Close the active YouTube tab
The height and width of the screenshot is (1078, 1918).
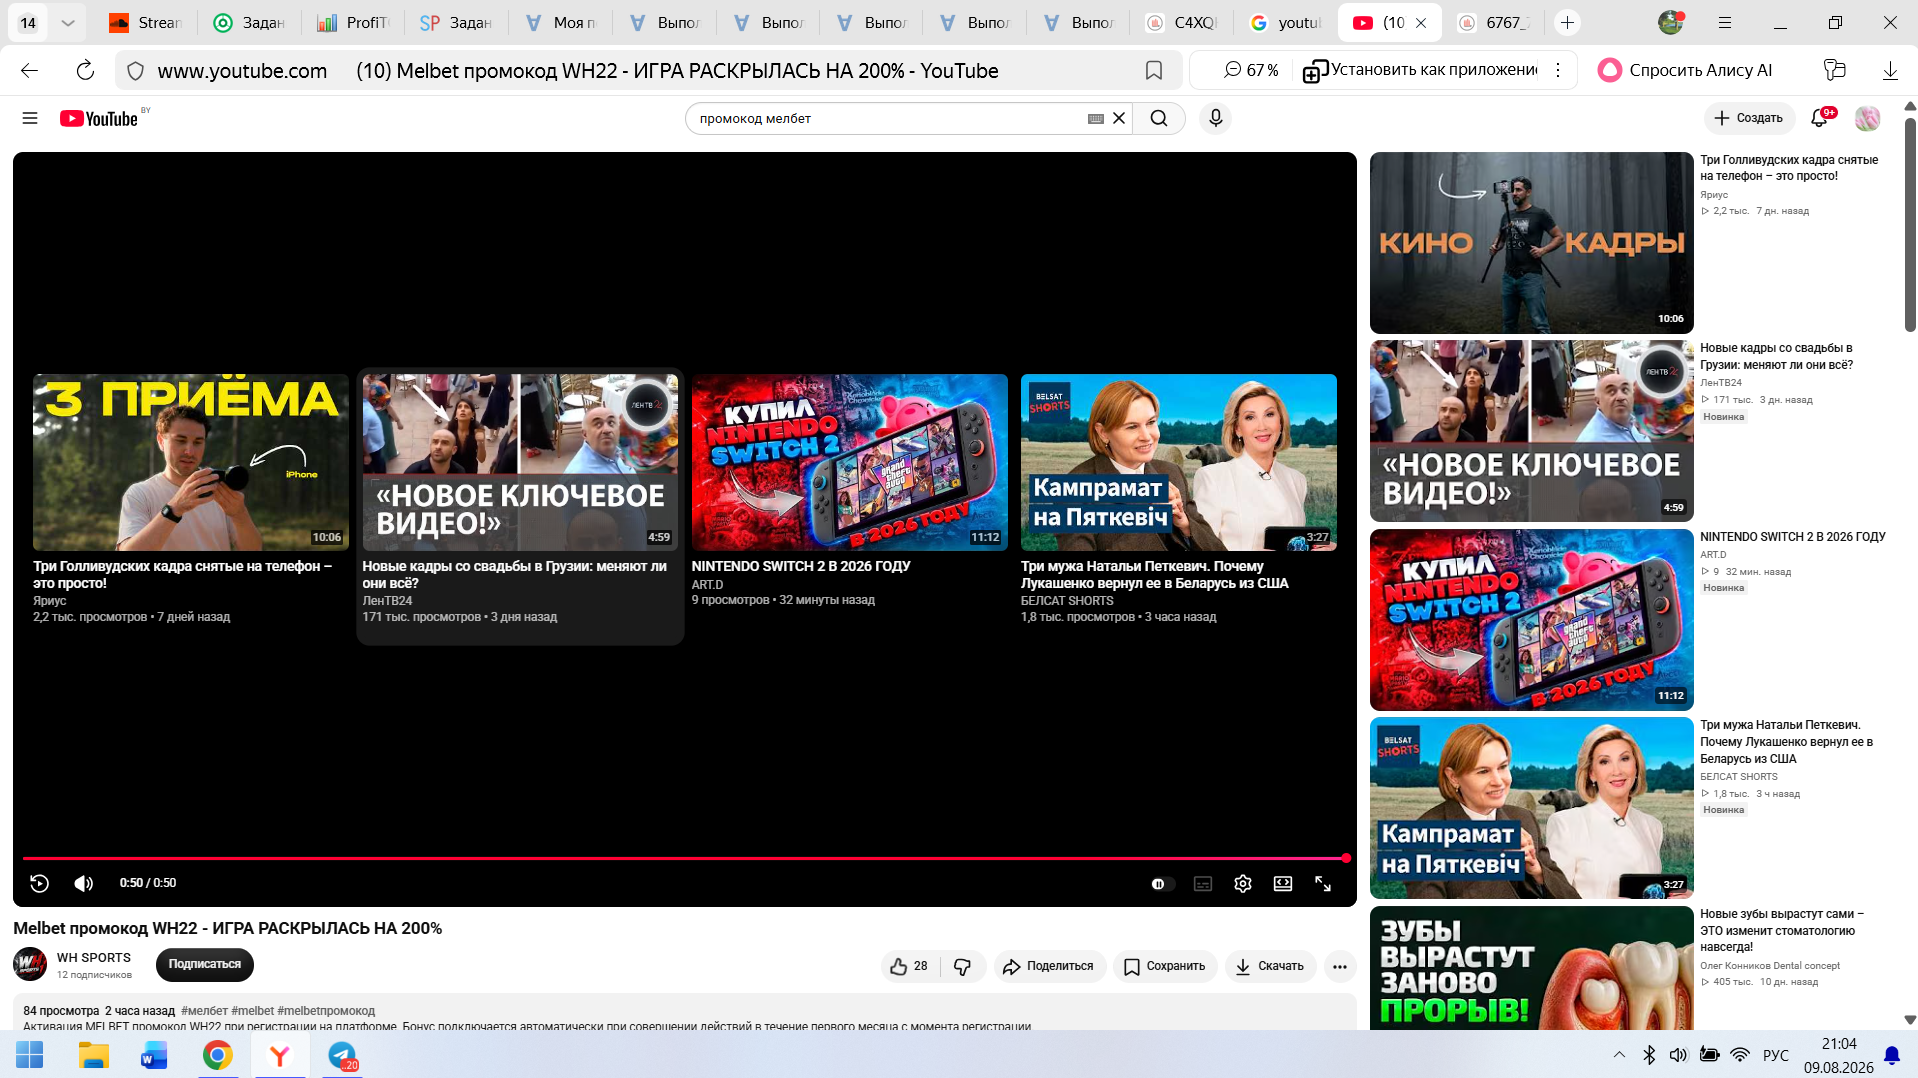[x=1421, y=22]
